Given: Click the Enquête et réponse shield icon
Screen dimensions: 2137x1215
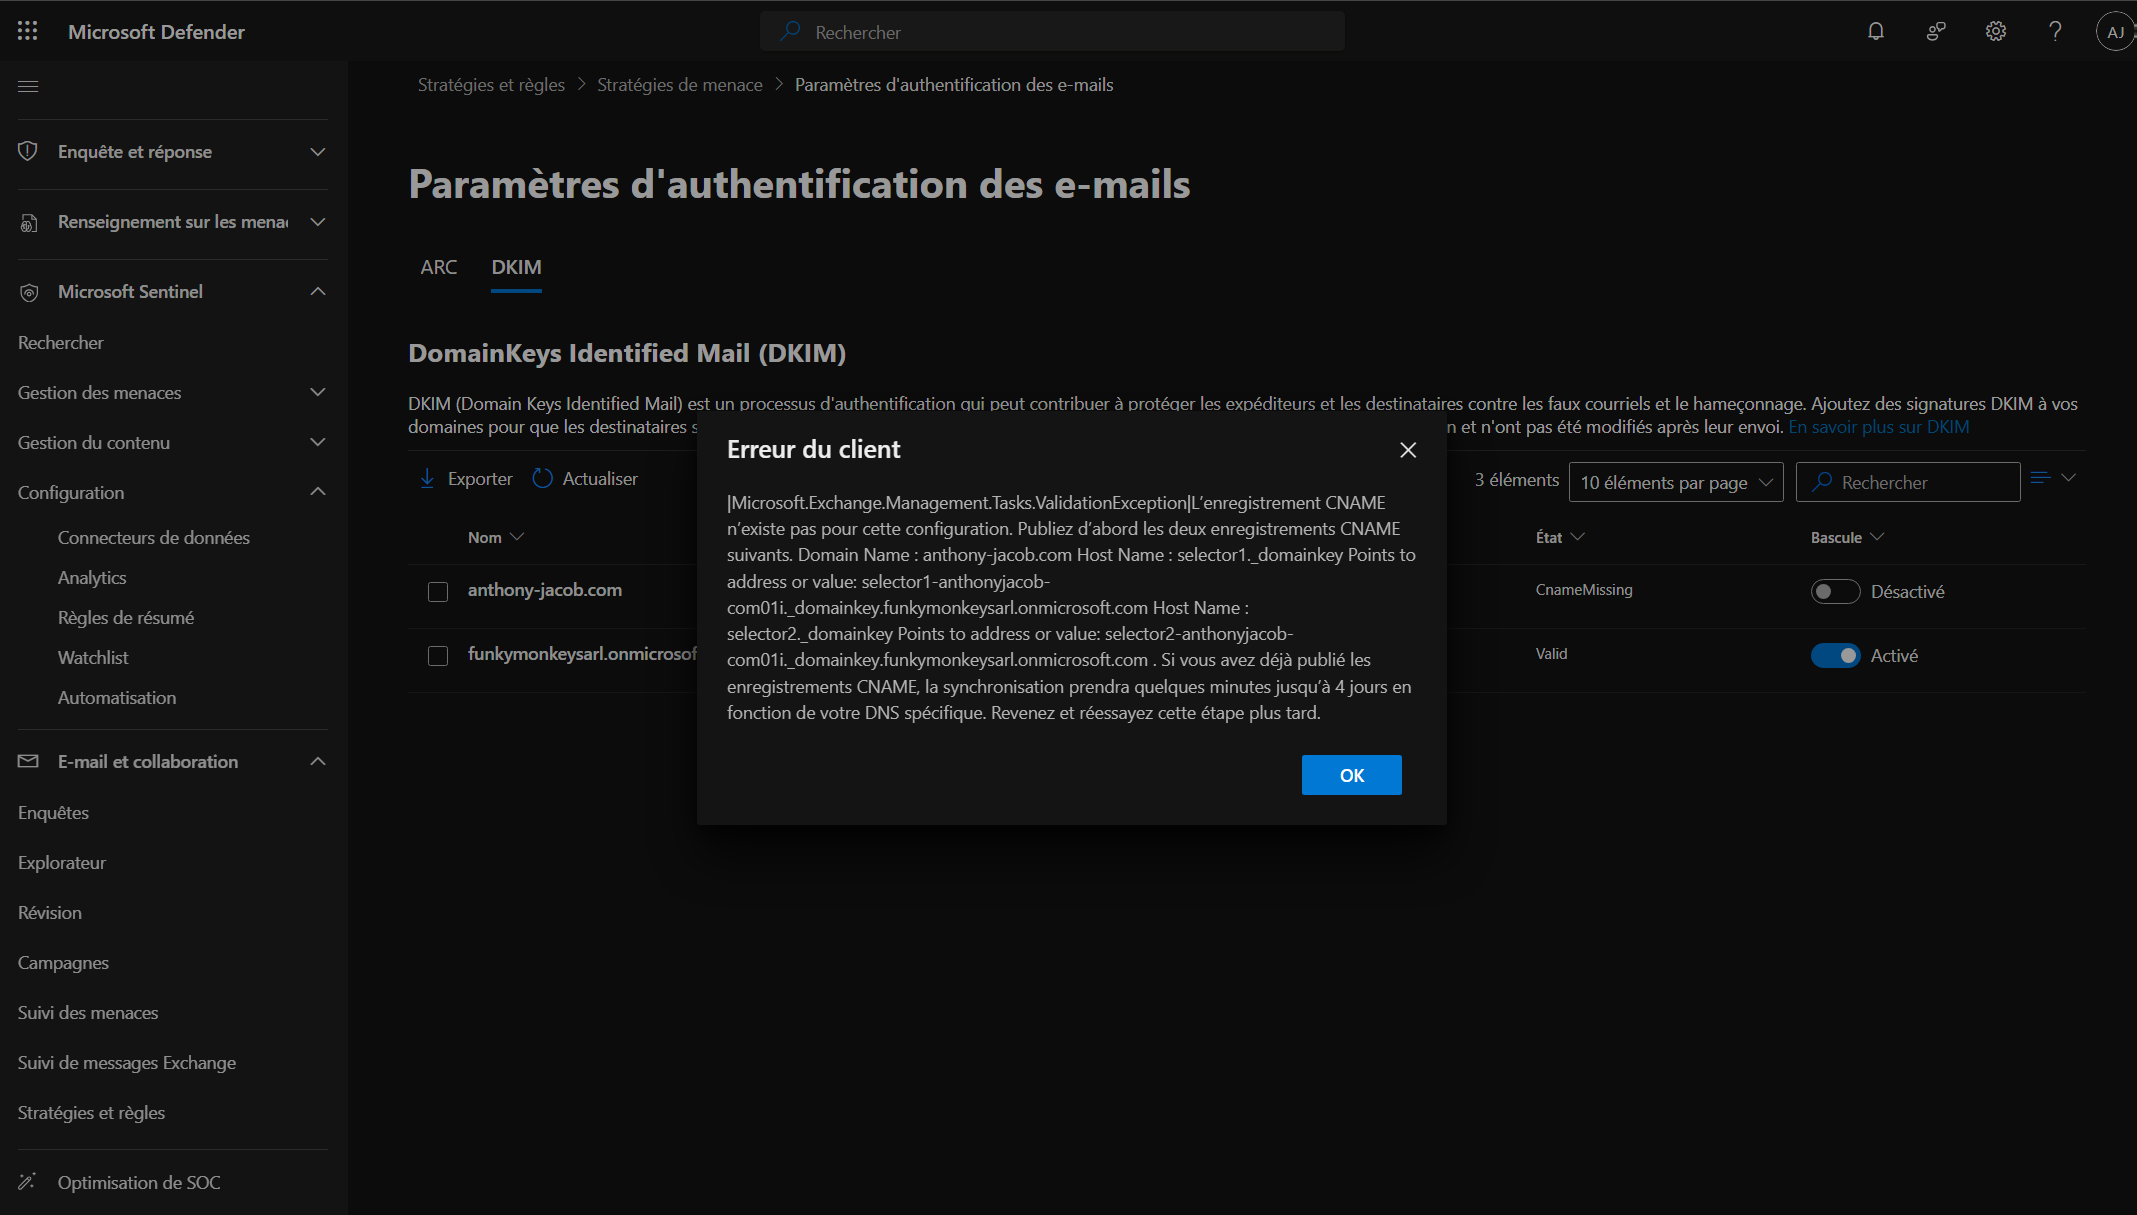Looking at the screenshot, I should pos(28,151).
